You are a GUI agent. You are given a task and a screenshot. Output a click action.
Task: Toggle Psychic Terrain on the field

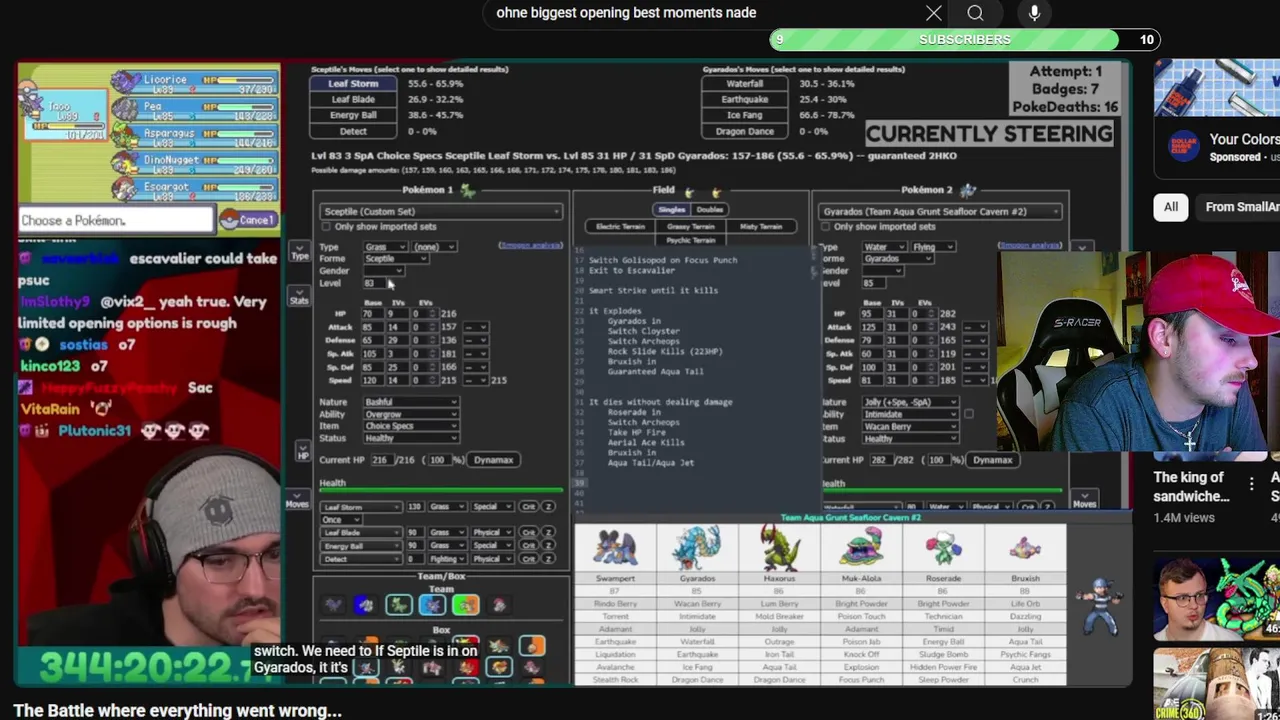pyautogui.click(x=690, y=240)
